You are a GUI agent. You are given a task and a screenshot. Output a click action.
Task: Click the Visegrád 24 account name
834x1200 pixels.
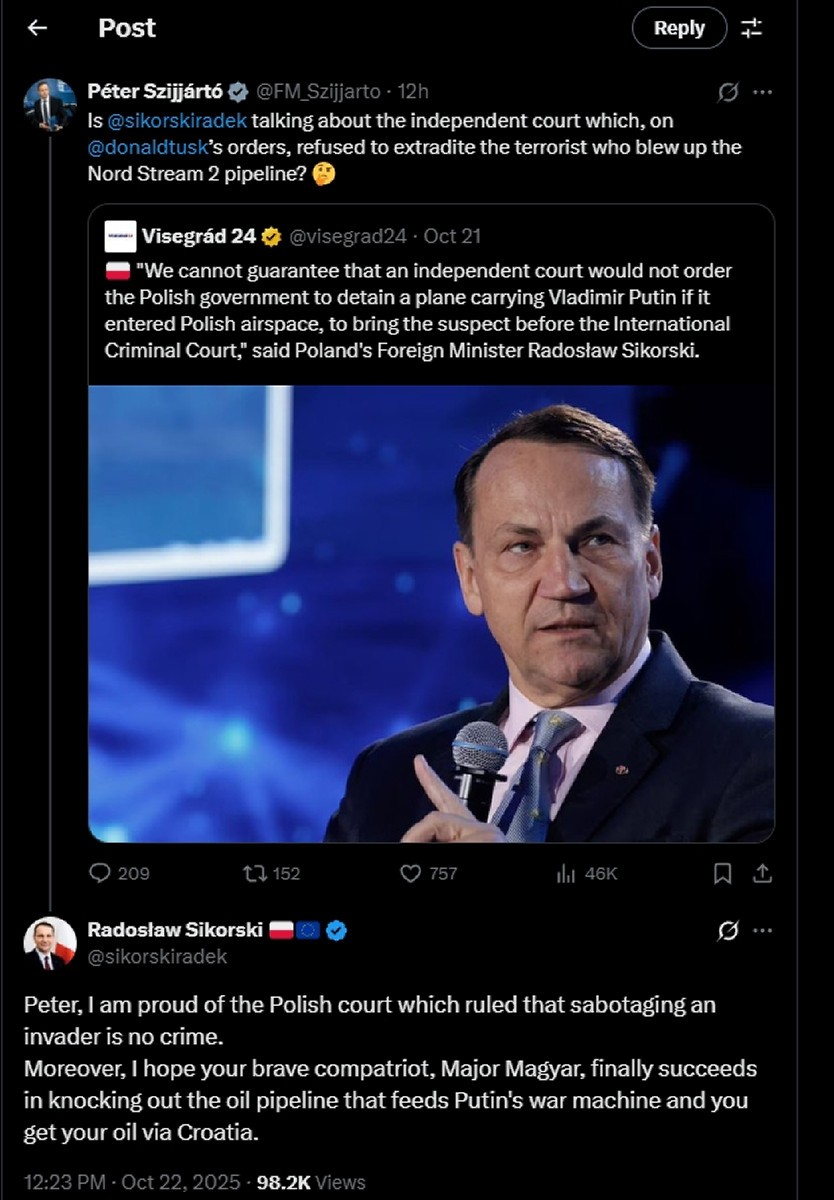tap(200, 237)
